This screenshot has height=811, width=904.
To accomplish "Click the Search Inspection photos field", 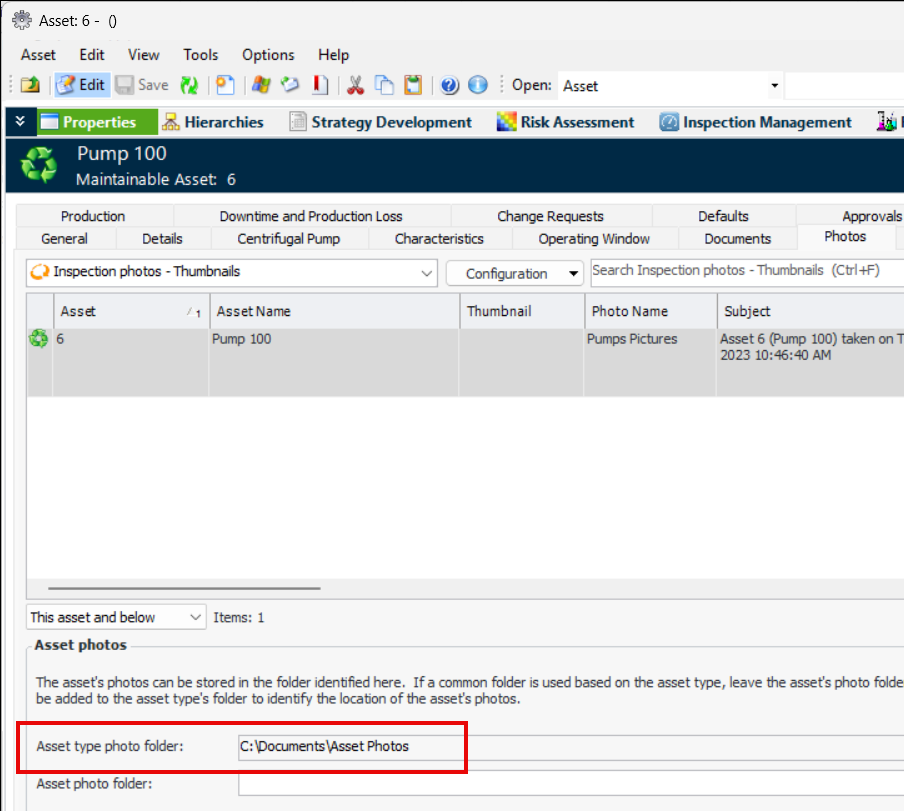I will [x=745, y=271].
